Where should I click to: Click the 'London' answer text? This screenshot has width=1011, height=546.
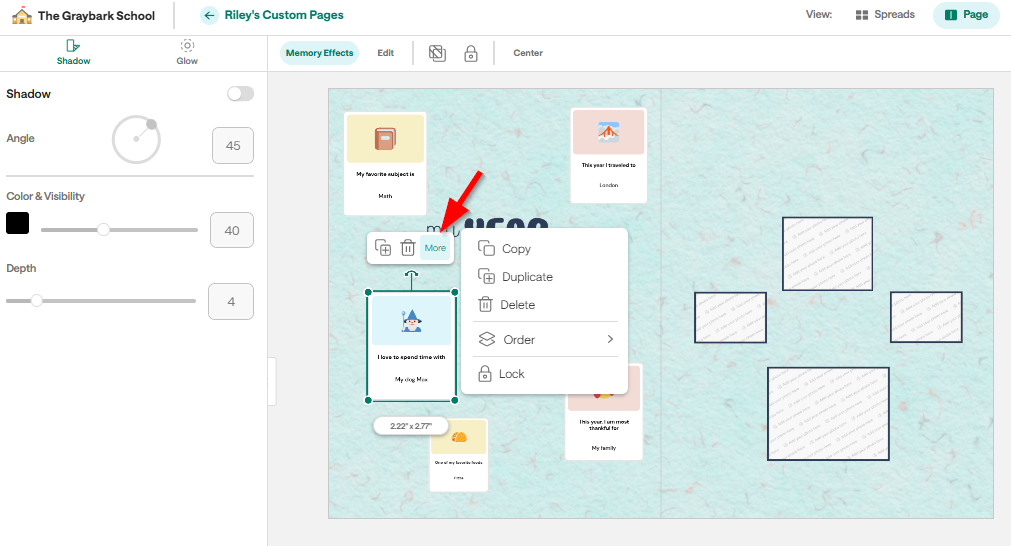[609, 185]
